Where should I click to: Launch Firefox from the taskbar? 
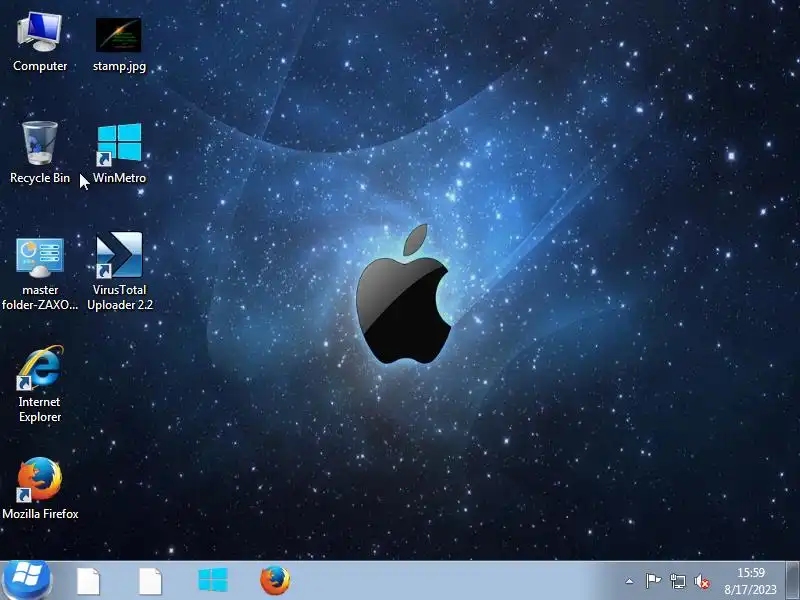(275, 580)
